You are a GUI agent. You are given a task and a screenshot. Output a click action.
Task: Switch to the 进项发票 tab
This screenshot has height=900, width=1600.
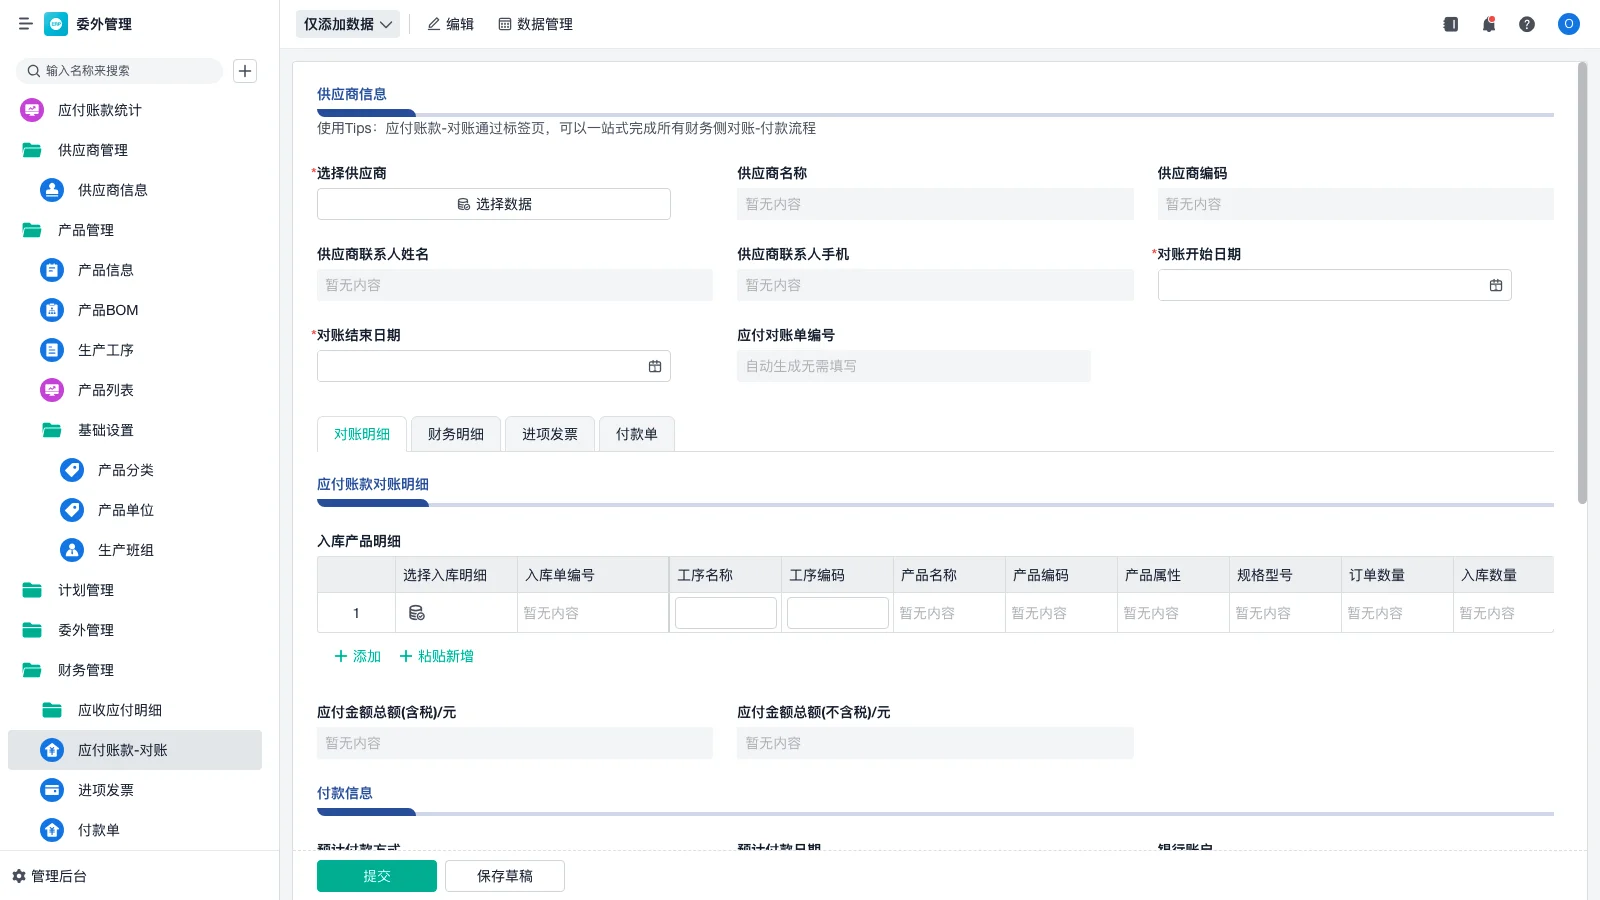tap(549, 433)
